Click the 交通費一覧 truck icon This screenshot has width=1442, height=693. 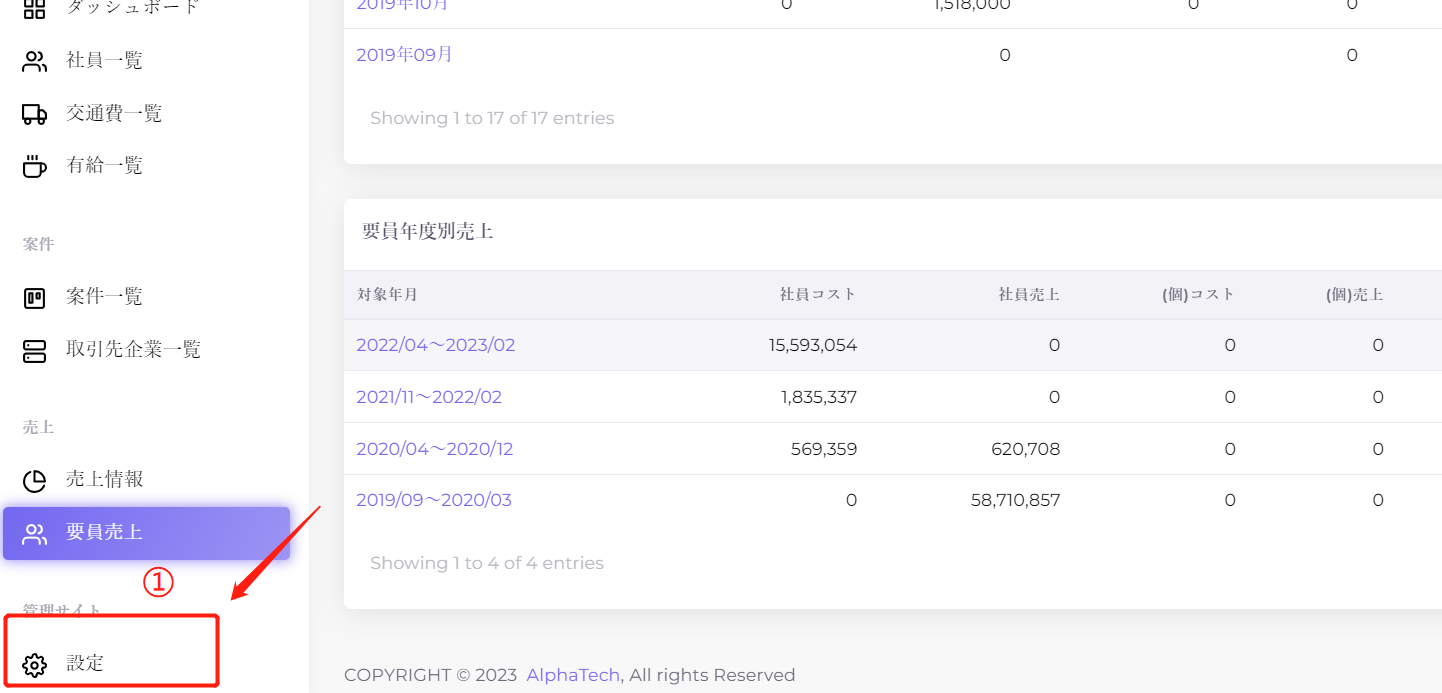point(34,115)
